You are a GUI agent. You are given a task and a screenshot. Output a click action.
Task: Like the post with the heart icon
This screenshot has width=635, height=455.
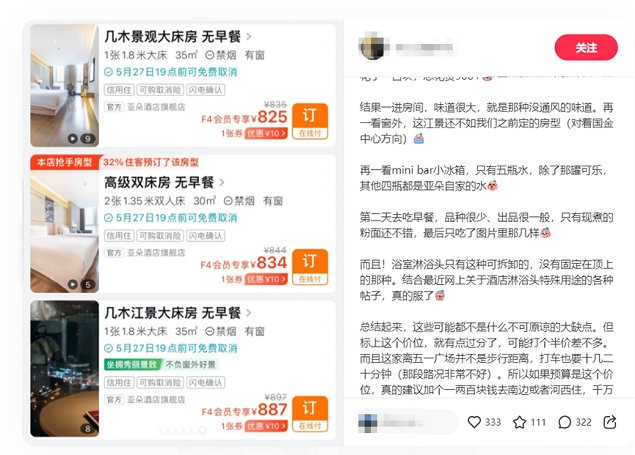tap(474, 422)
